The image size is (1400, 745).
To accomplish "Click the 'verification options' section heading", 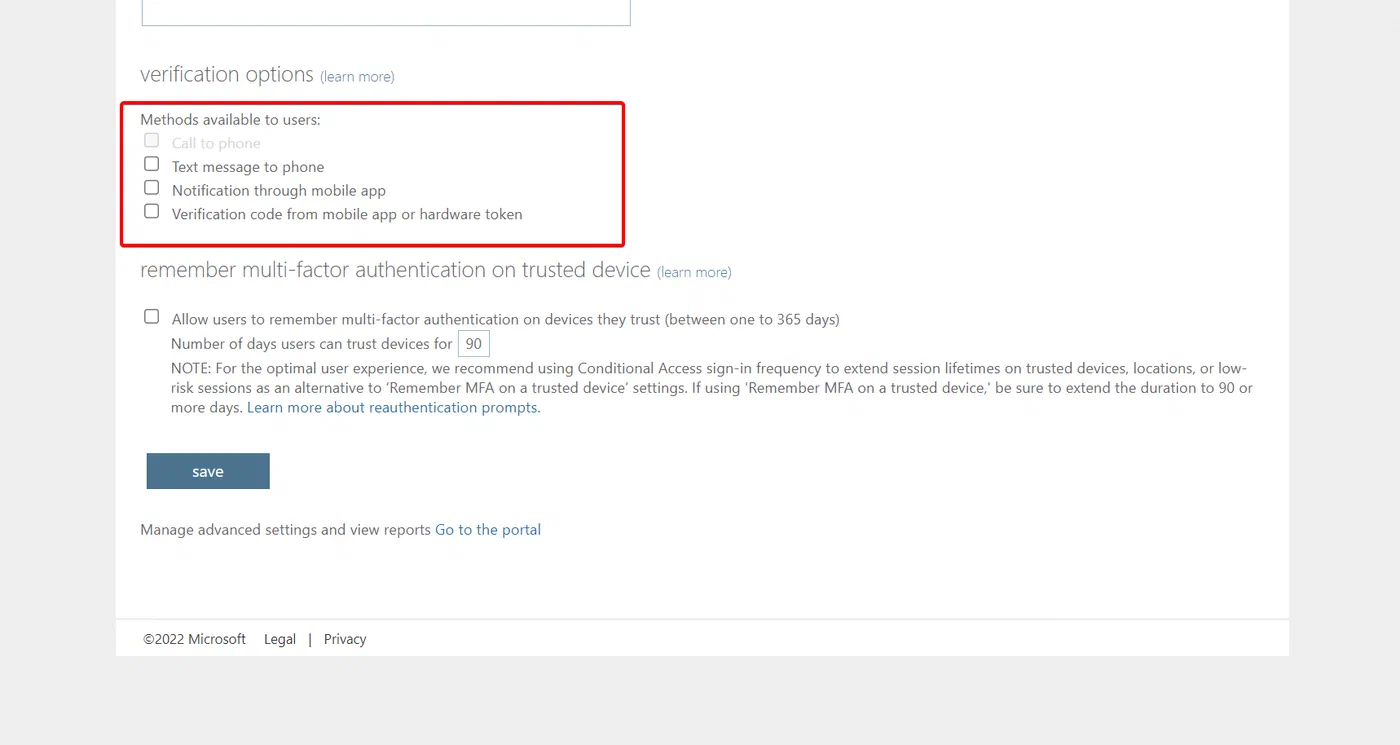I will coord(227,75).
